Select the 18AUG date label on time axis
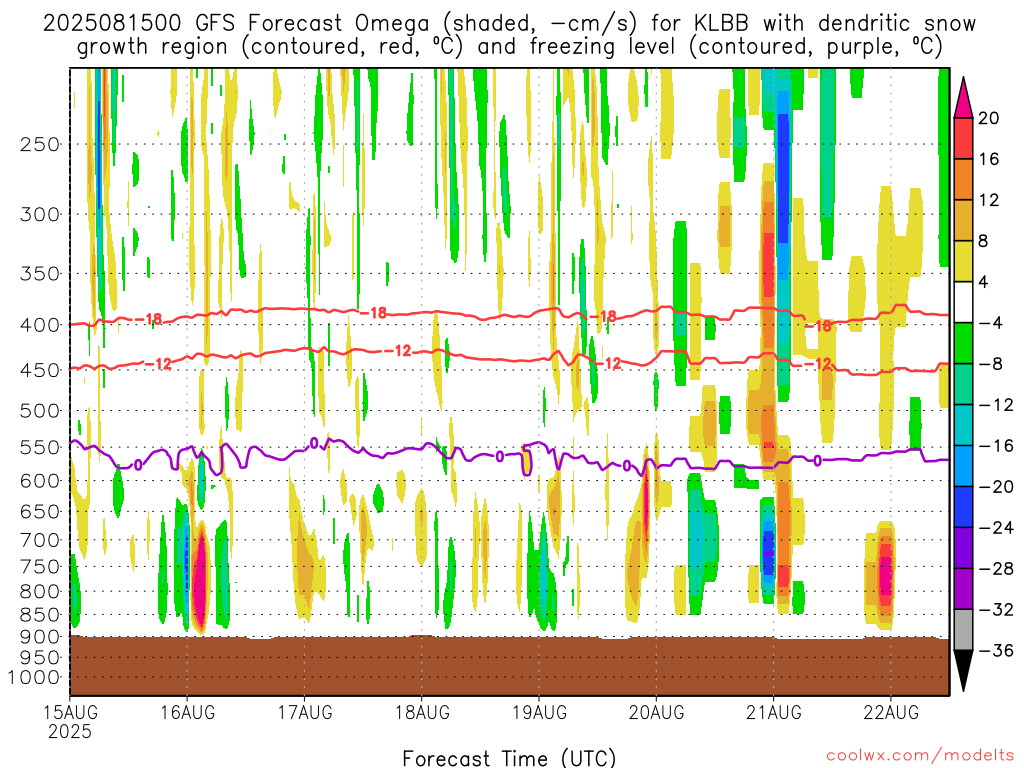This screenshot has width=1024, height=768. (422, 712)
